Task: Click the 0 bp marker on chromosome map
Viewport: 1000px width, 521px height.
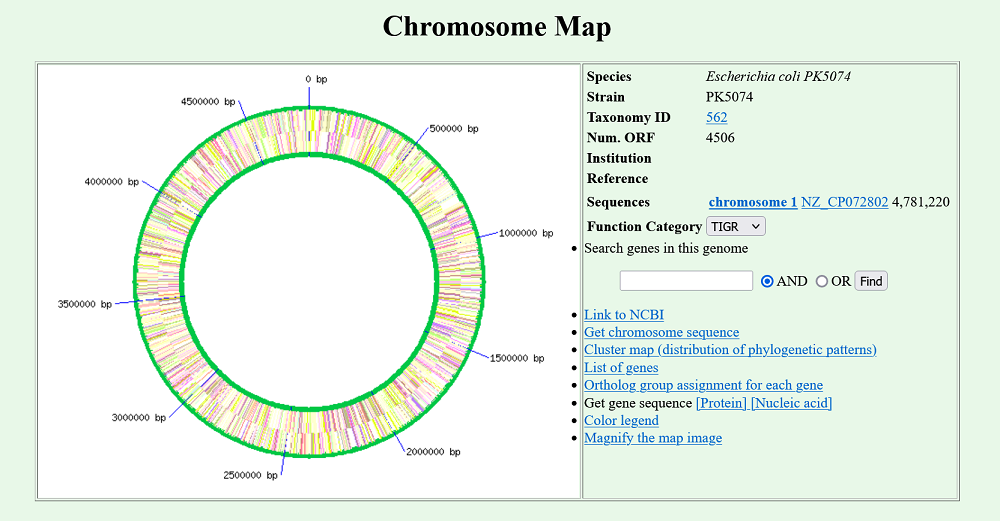Action: coord(316,79)
